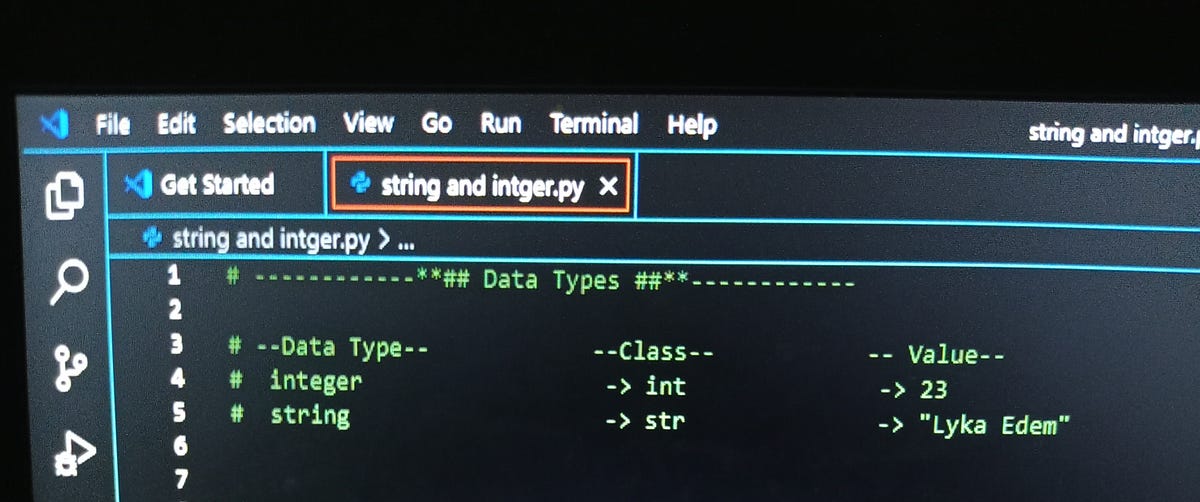Open the Selection menu

click(269, 123)
